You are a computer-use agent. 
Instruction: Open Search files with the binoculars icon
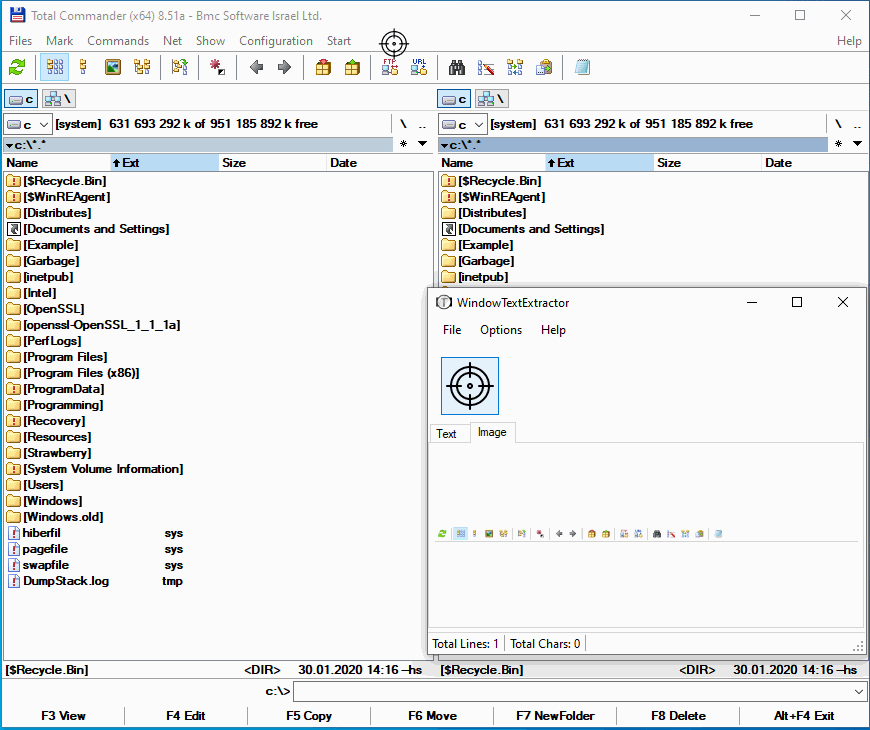[x=457, y=68]
